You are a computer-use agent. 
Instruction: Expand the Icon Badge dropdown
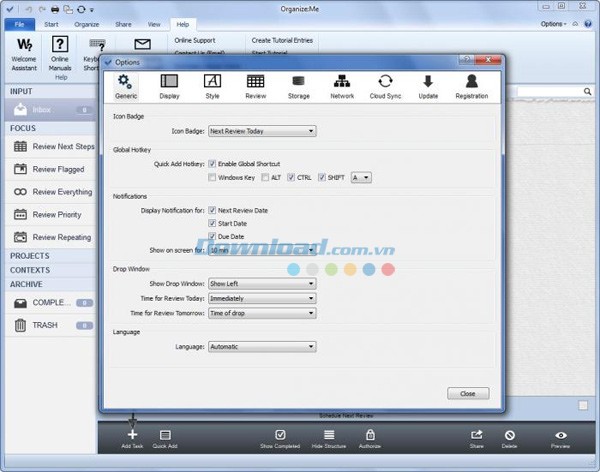tap(262, 131)
